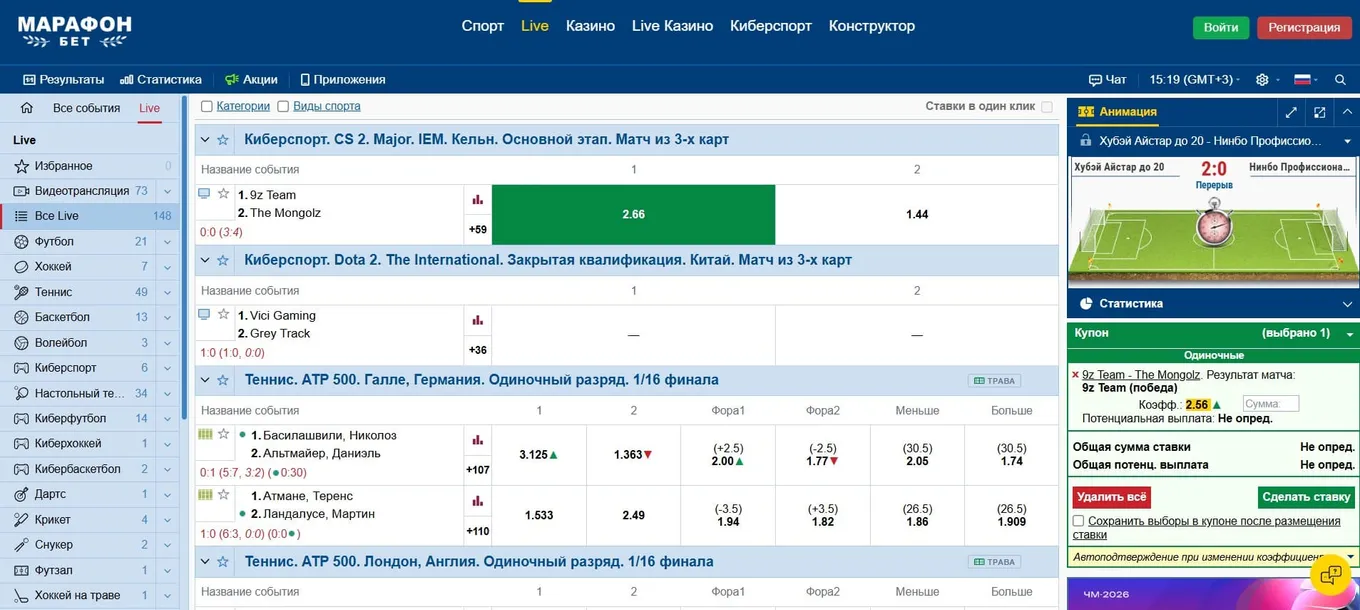Enable Ставки в один клик checkbox

(1047, 106)
